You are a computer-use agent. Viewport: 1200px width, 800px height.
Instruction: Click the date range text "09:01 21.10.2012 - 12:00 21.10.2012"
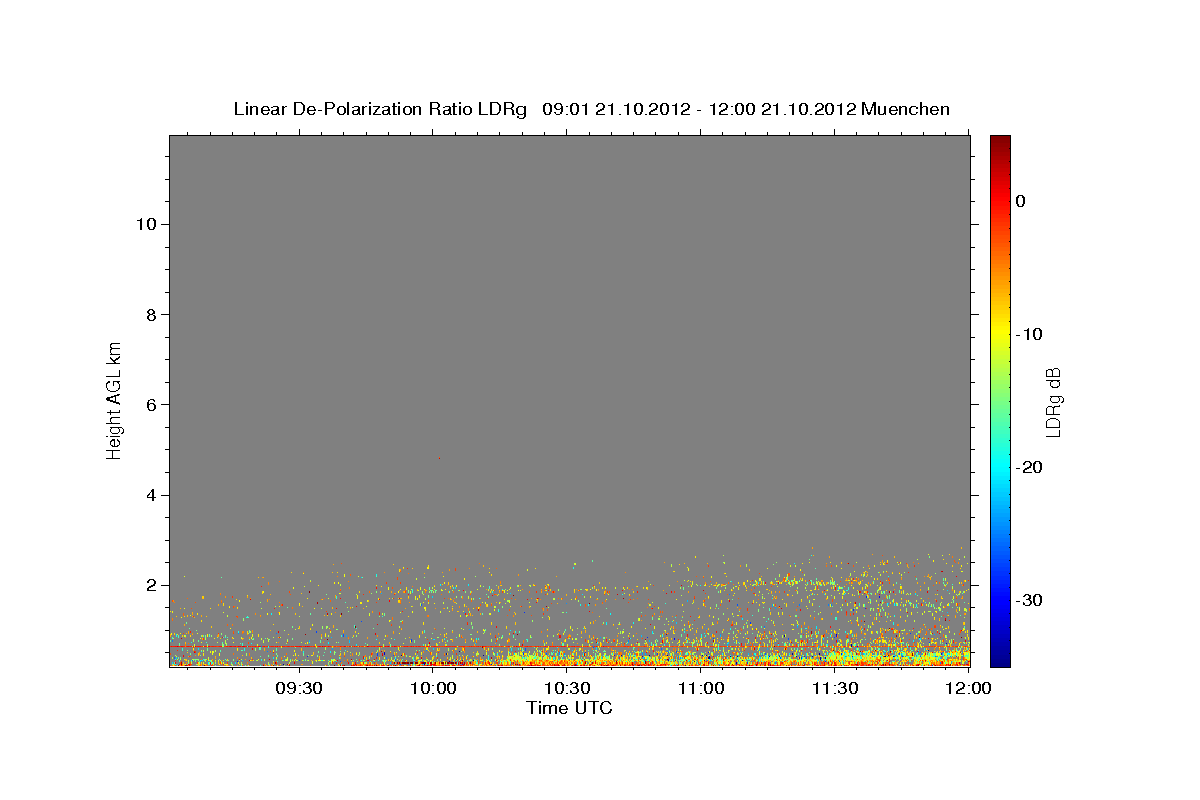[699, 109]
